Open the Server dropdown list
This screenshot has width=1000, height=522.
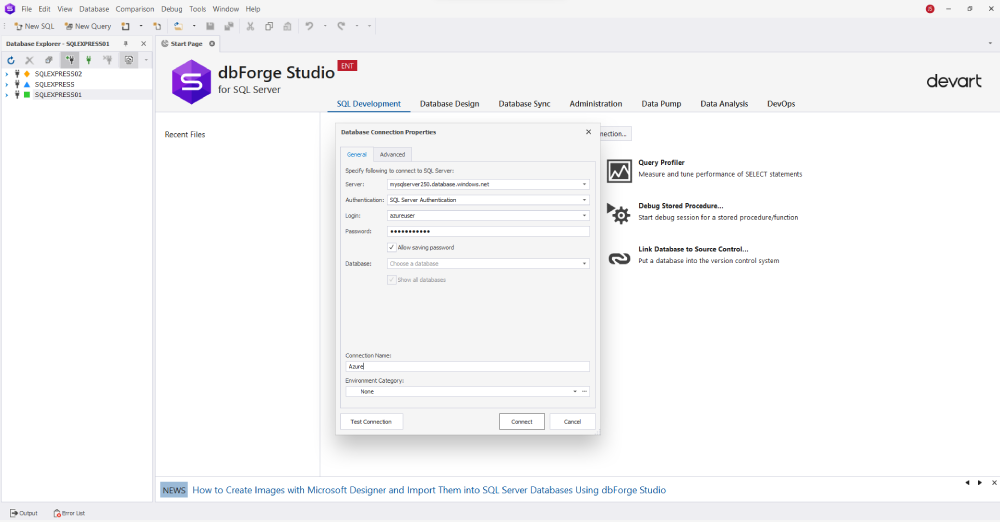coord(584,184)
